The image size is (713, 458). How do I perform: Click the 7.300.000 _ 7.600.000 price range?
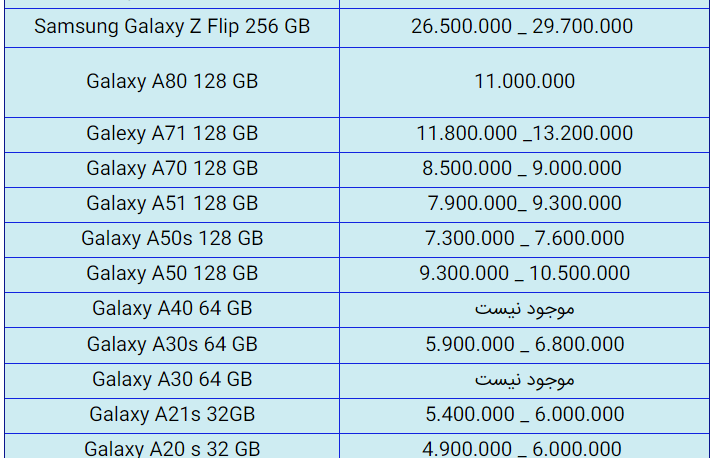pyautogui.click(x=524, y=238)
